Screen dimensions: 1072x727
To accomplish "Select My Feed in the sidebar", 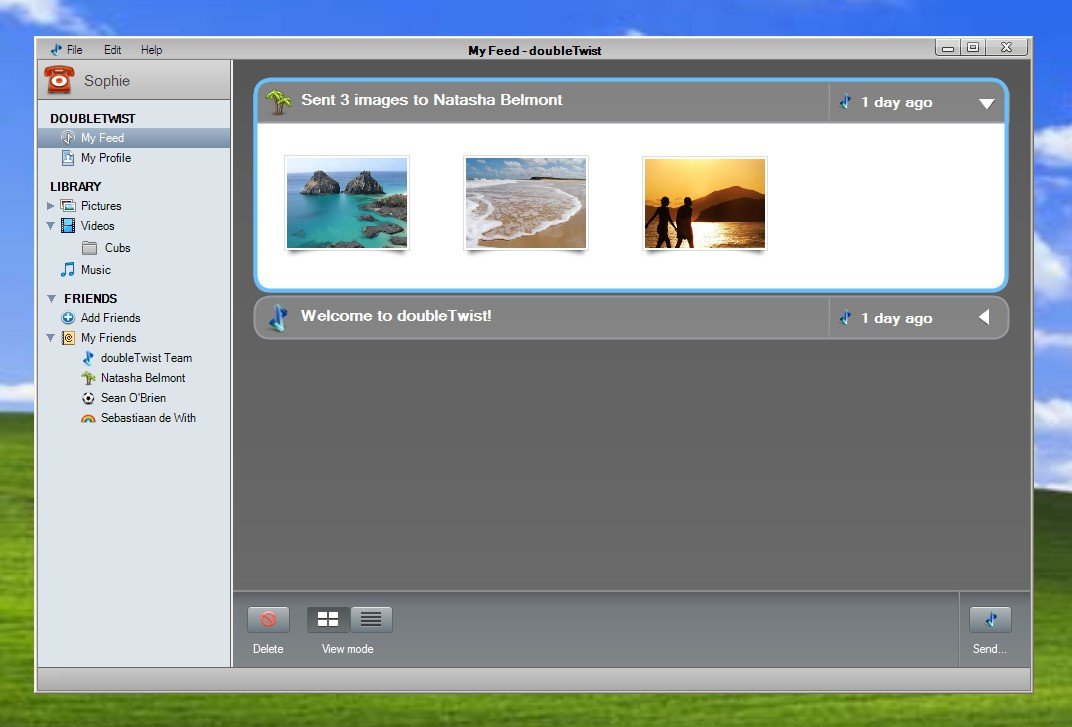I will pos(134,137).
